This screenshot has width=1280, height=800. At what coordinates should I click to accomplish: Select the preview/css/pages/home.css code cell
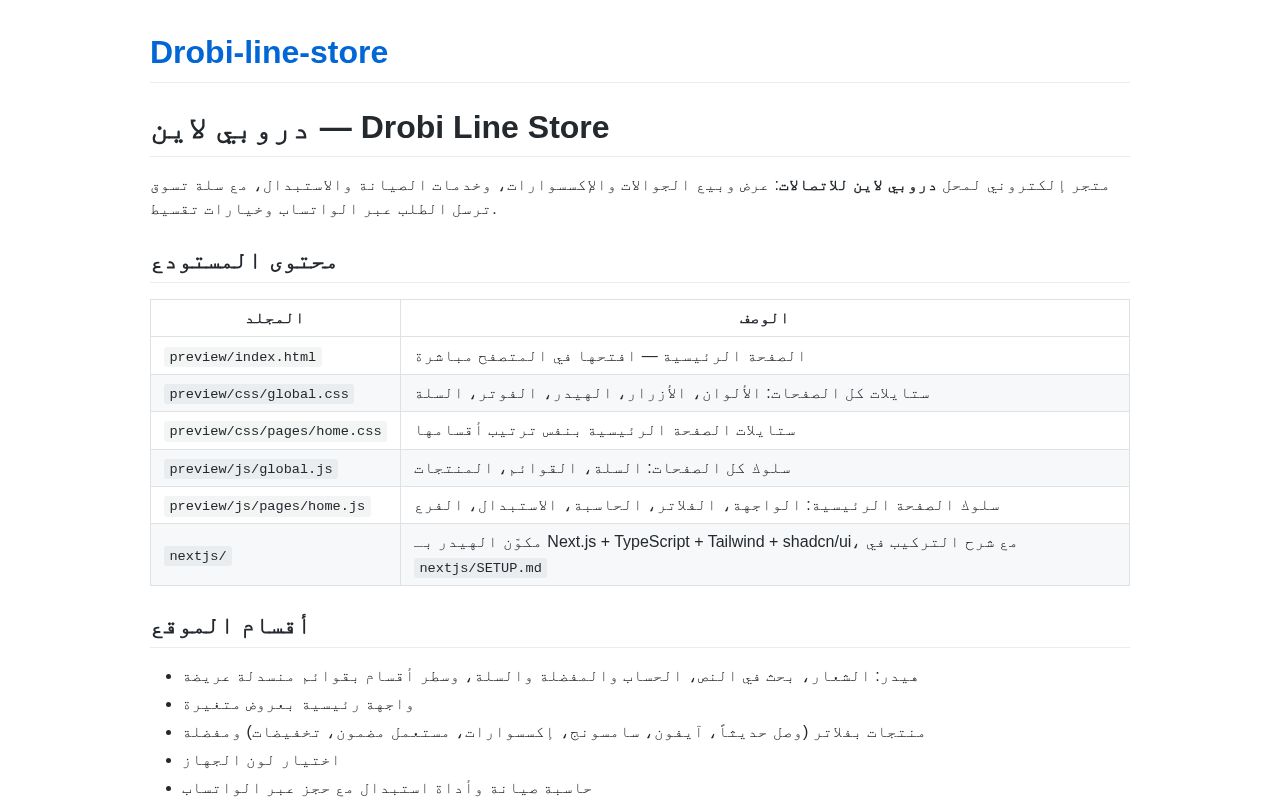[x=276, y=431]
